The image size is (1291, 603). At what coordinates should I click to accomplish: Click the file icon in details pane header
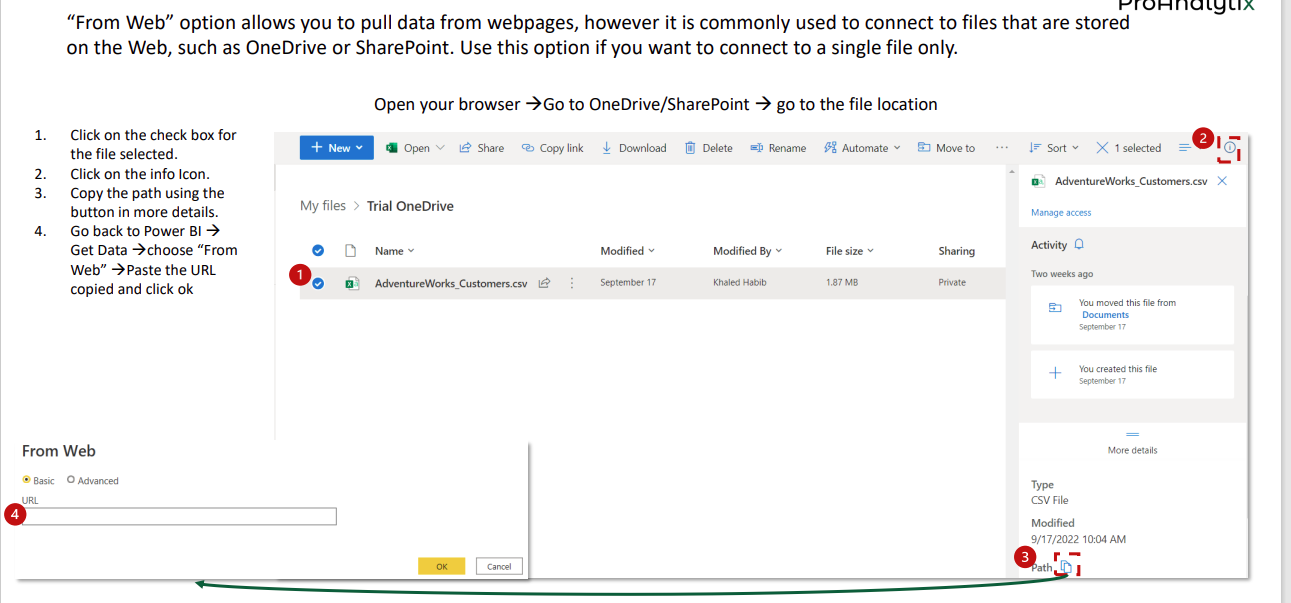[1038, 181]
